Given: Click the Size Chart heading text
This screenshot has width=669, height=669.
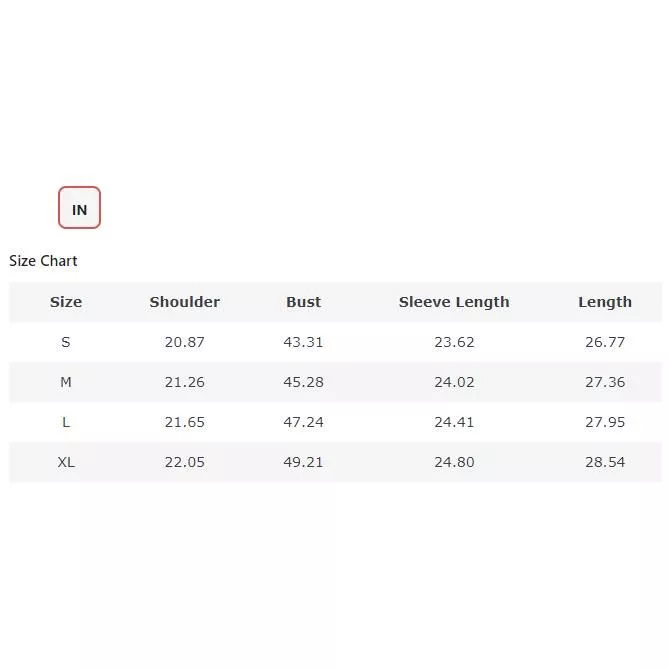Looking at the screenshot, I should pos(43,261).
